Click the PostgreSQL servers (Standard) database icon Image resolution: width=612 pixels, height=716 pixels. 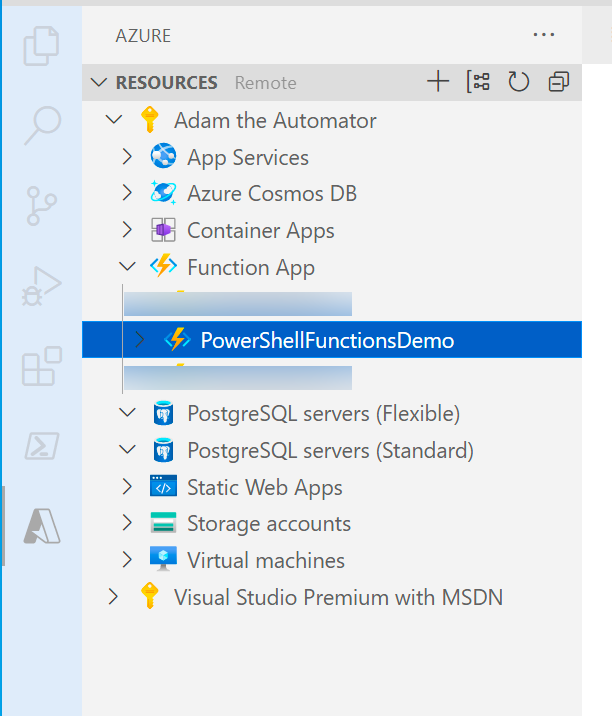pyautogui.click(x=163, y=450)
